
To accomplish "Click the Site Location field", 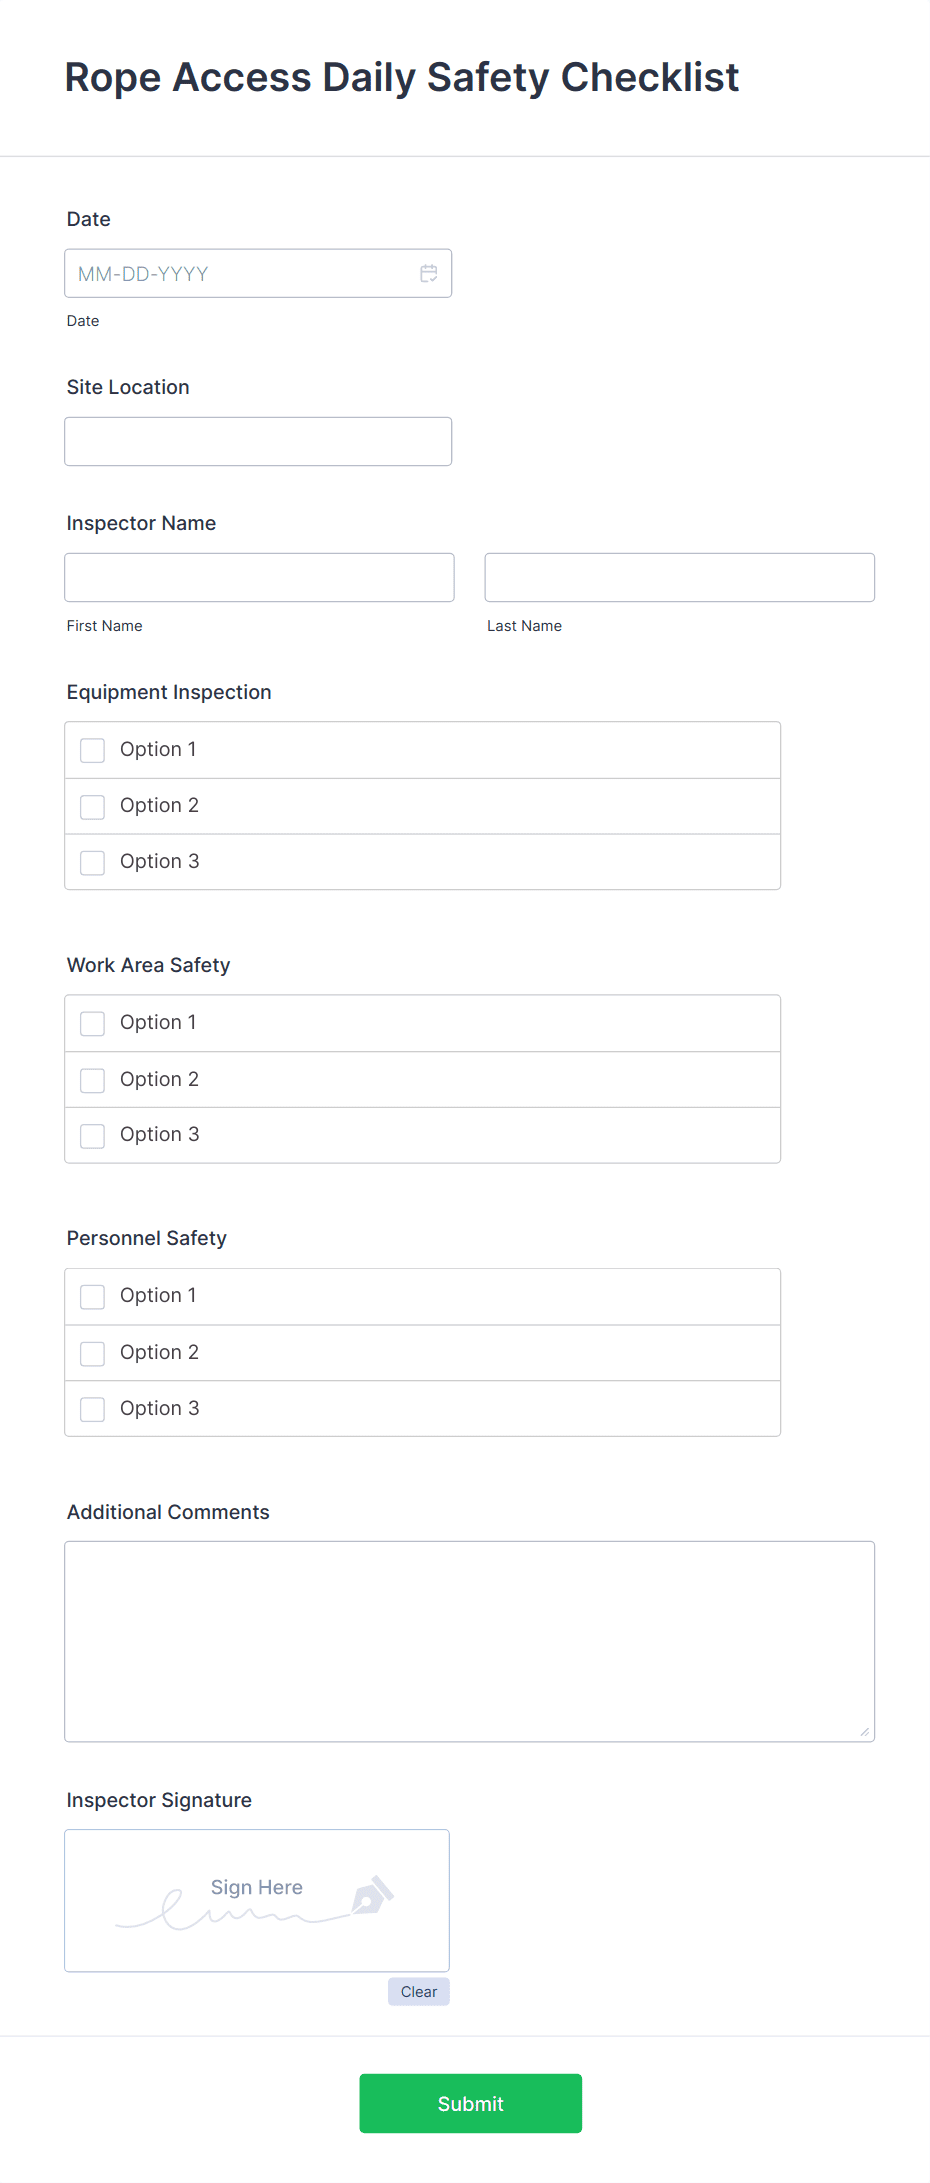I will pyautogui.click(x=257, y=440).
